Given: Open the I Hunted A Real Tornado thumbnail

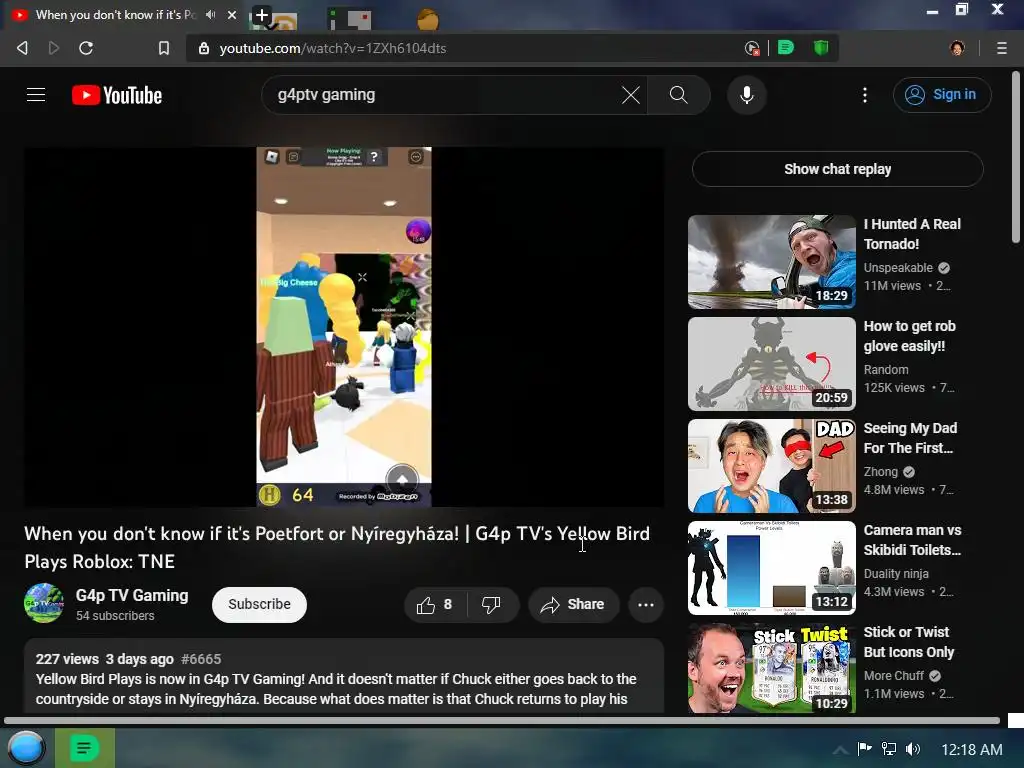Looking at the screenshot, I should point(772,262).
